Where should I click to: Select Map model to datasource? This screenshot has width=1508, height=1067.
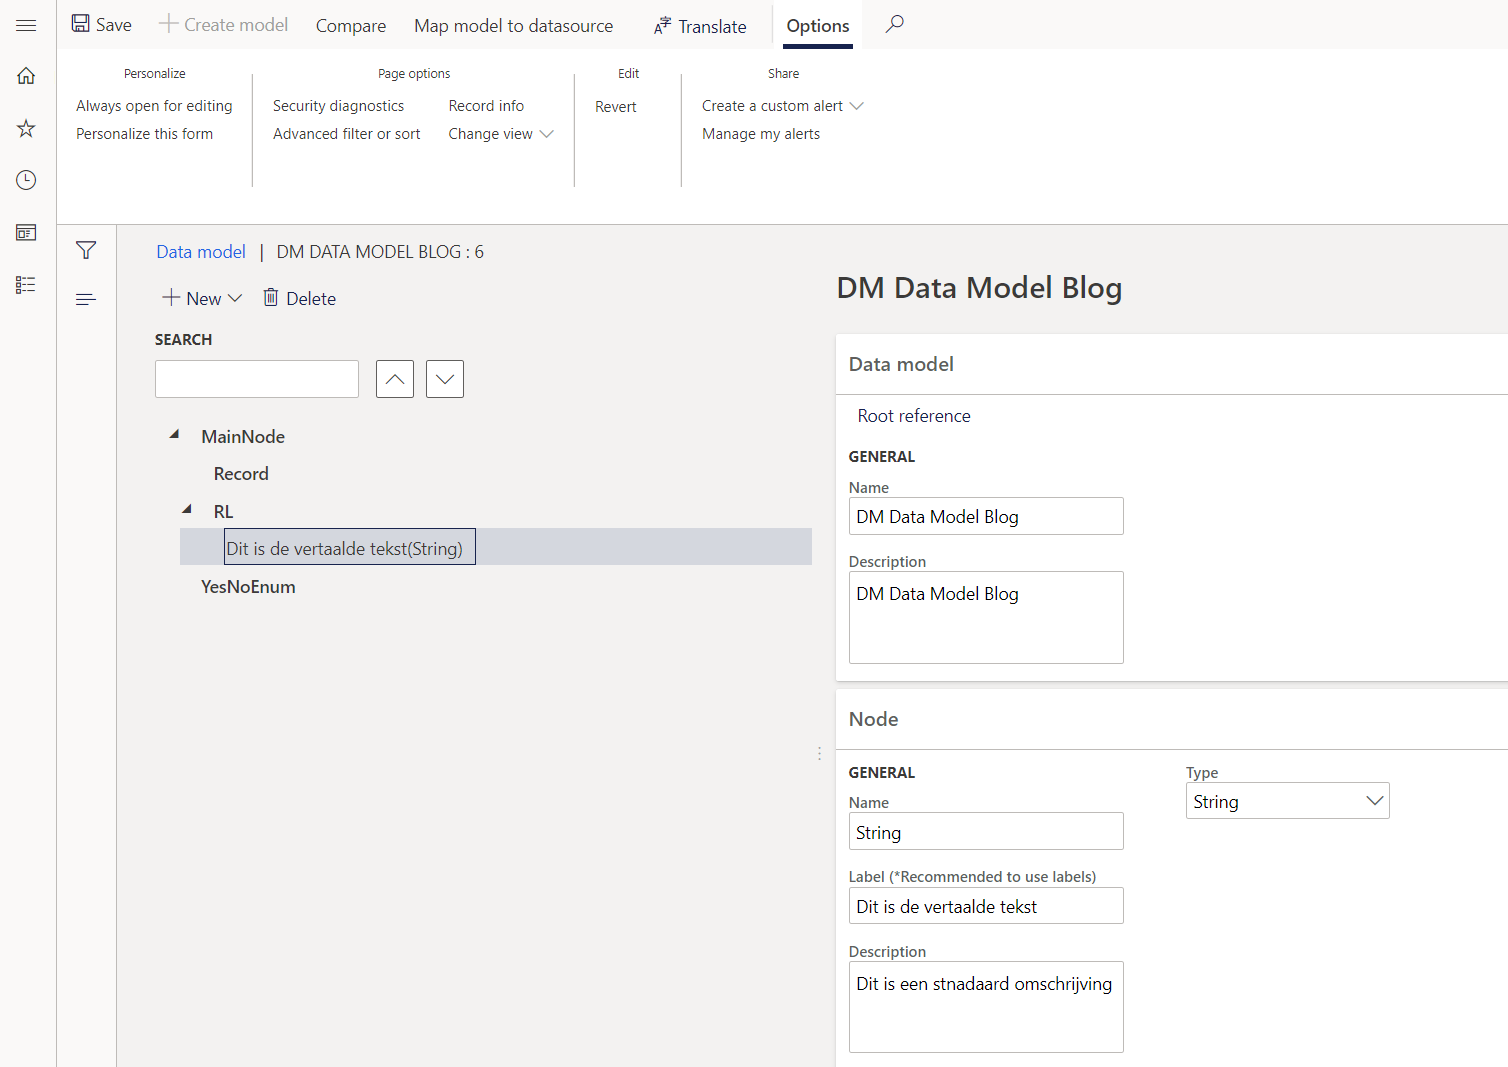pyautogui.click(x=513, y=26)
